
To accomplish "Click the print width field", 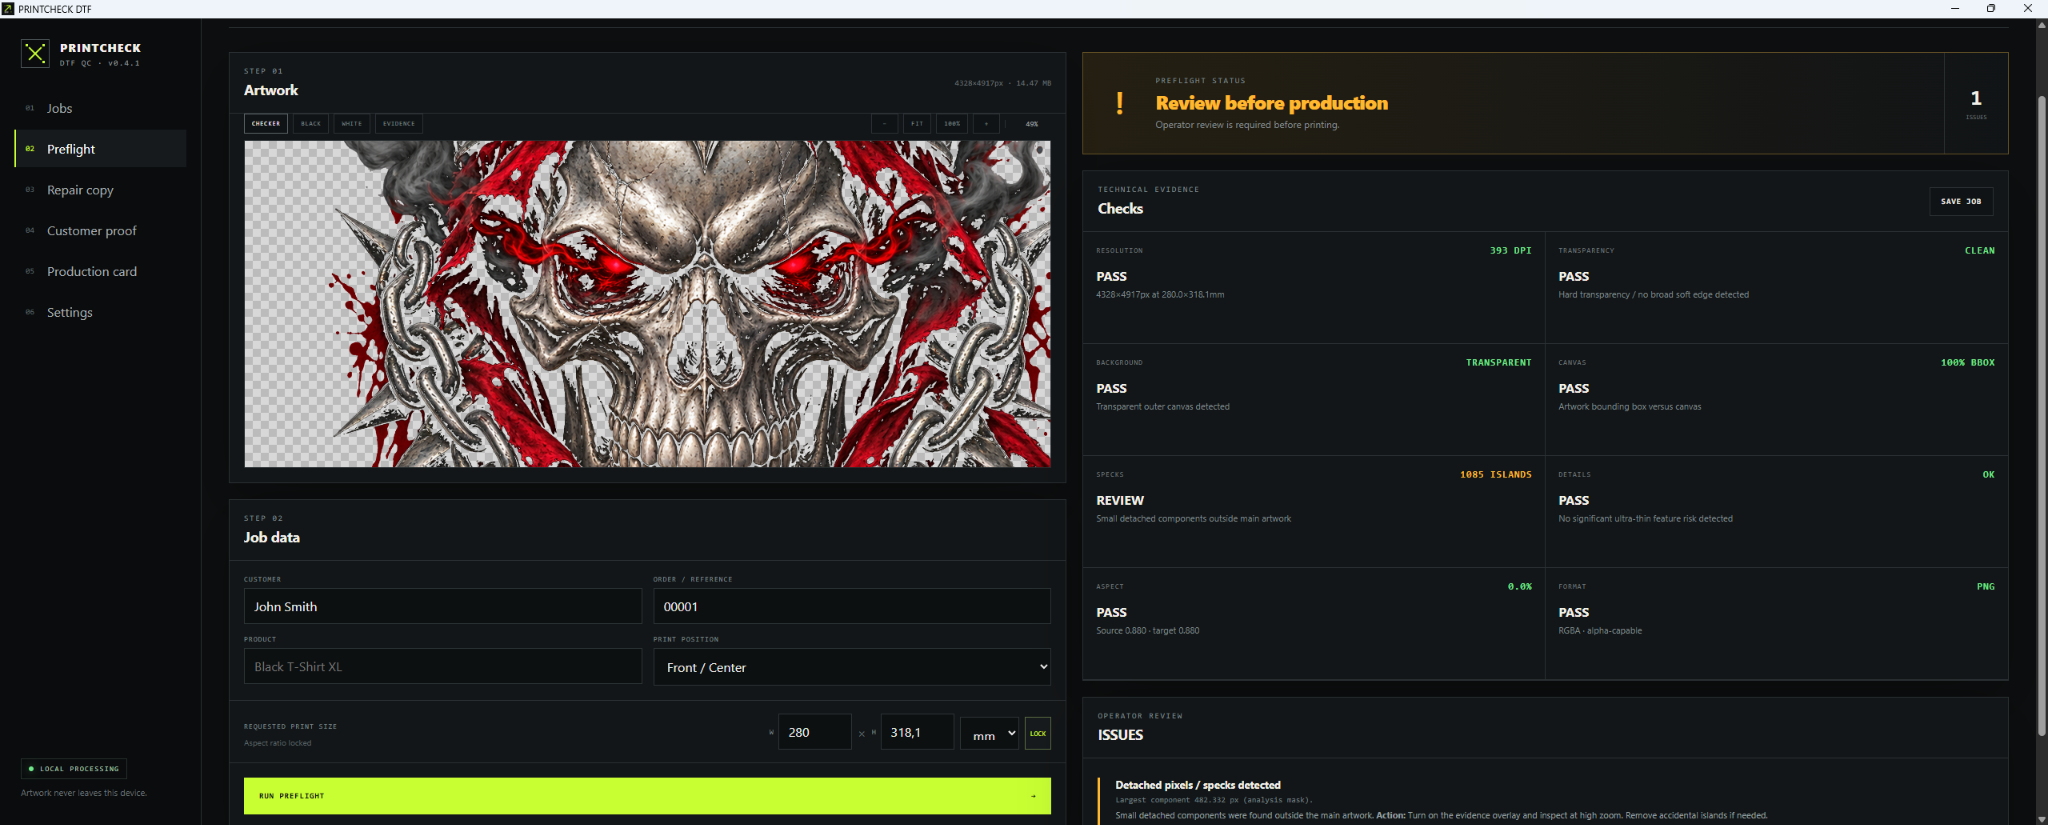I will [x=815, y=733].
